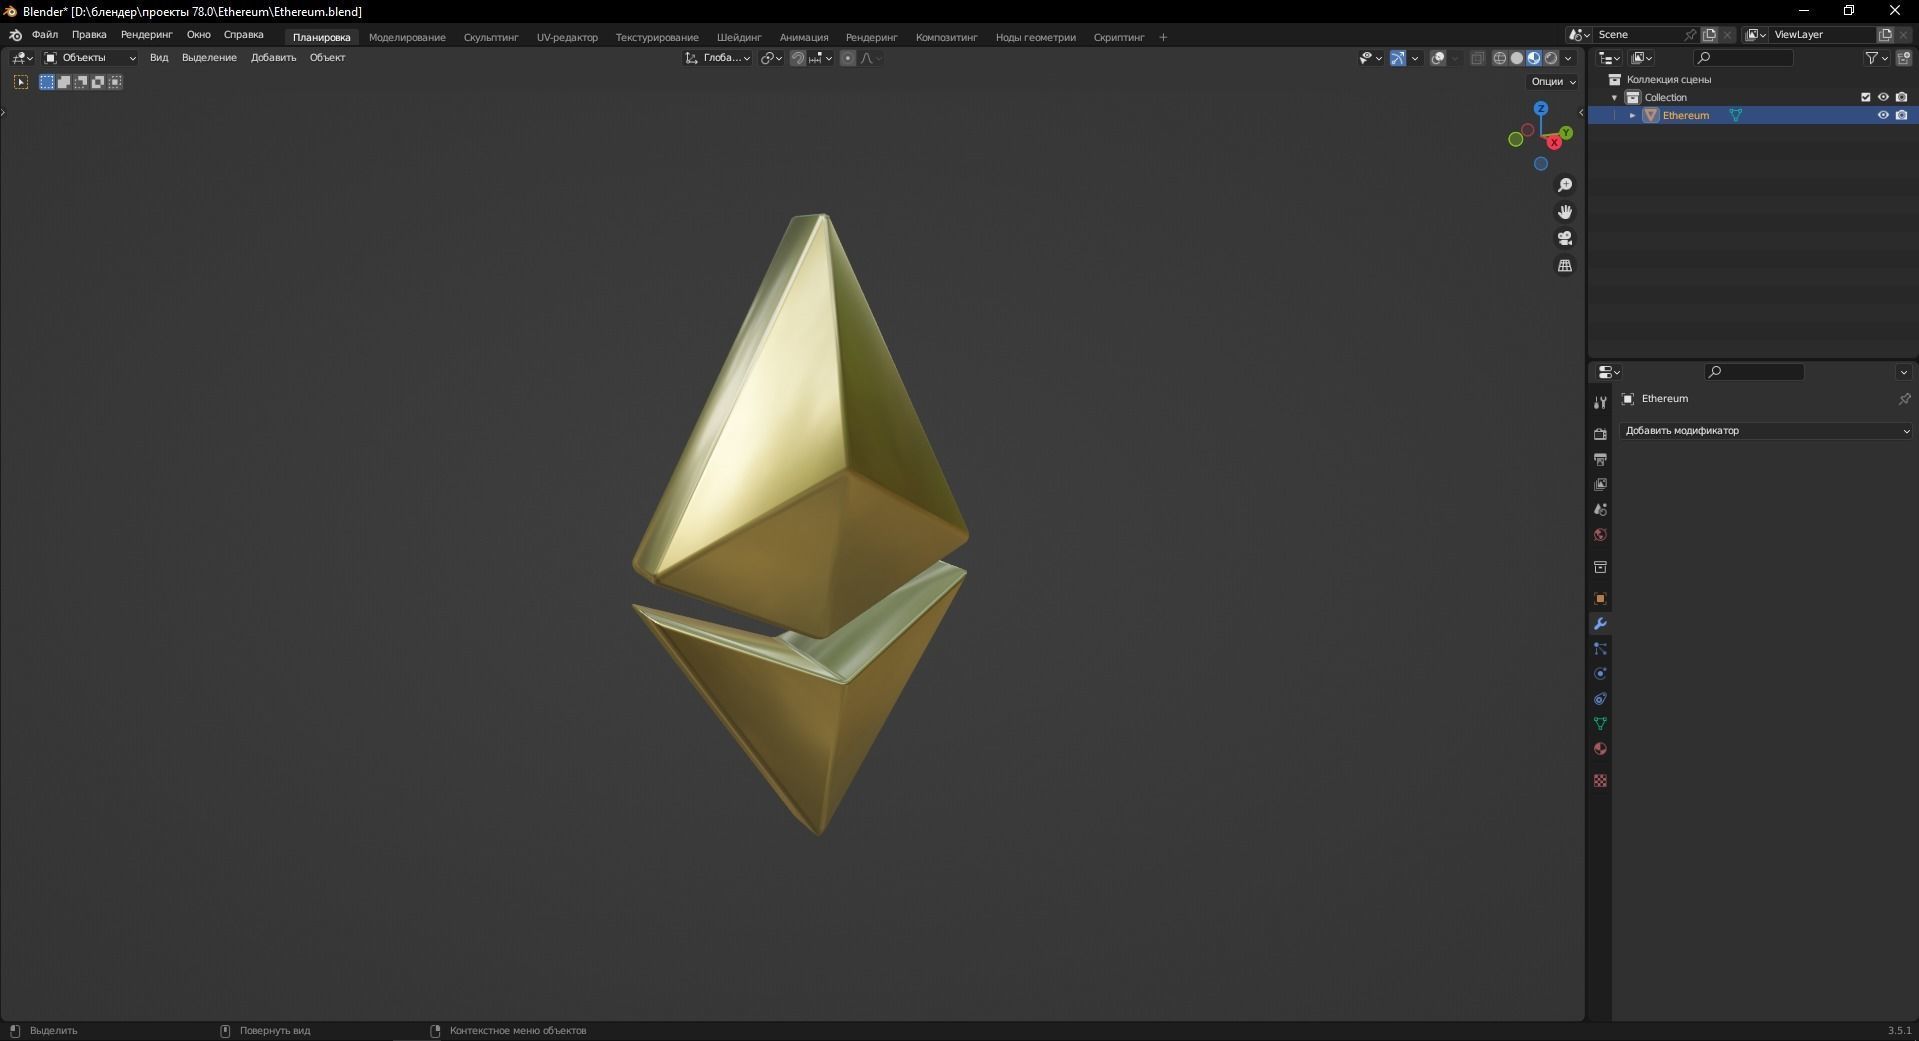Toggle camera view in the viewport

pos(1565,238)
